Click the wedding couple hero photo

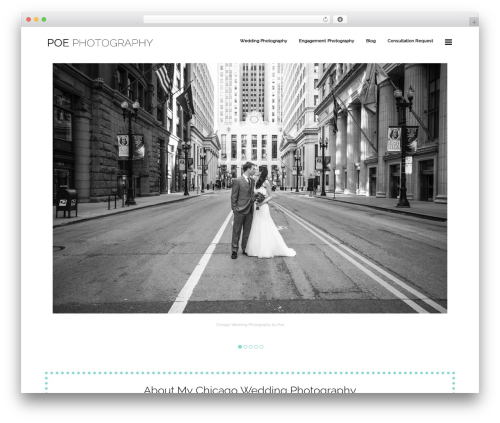coord(250,188)
